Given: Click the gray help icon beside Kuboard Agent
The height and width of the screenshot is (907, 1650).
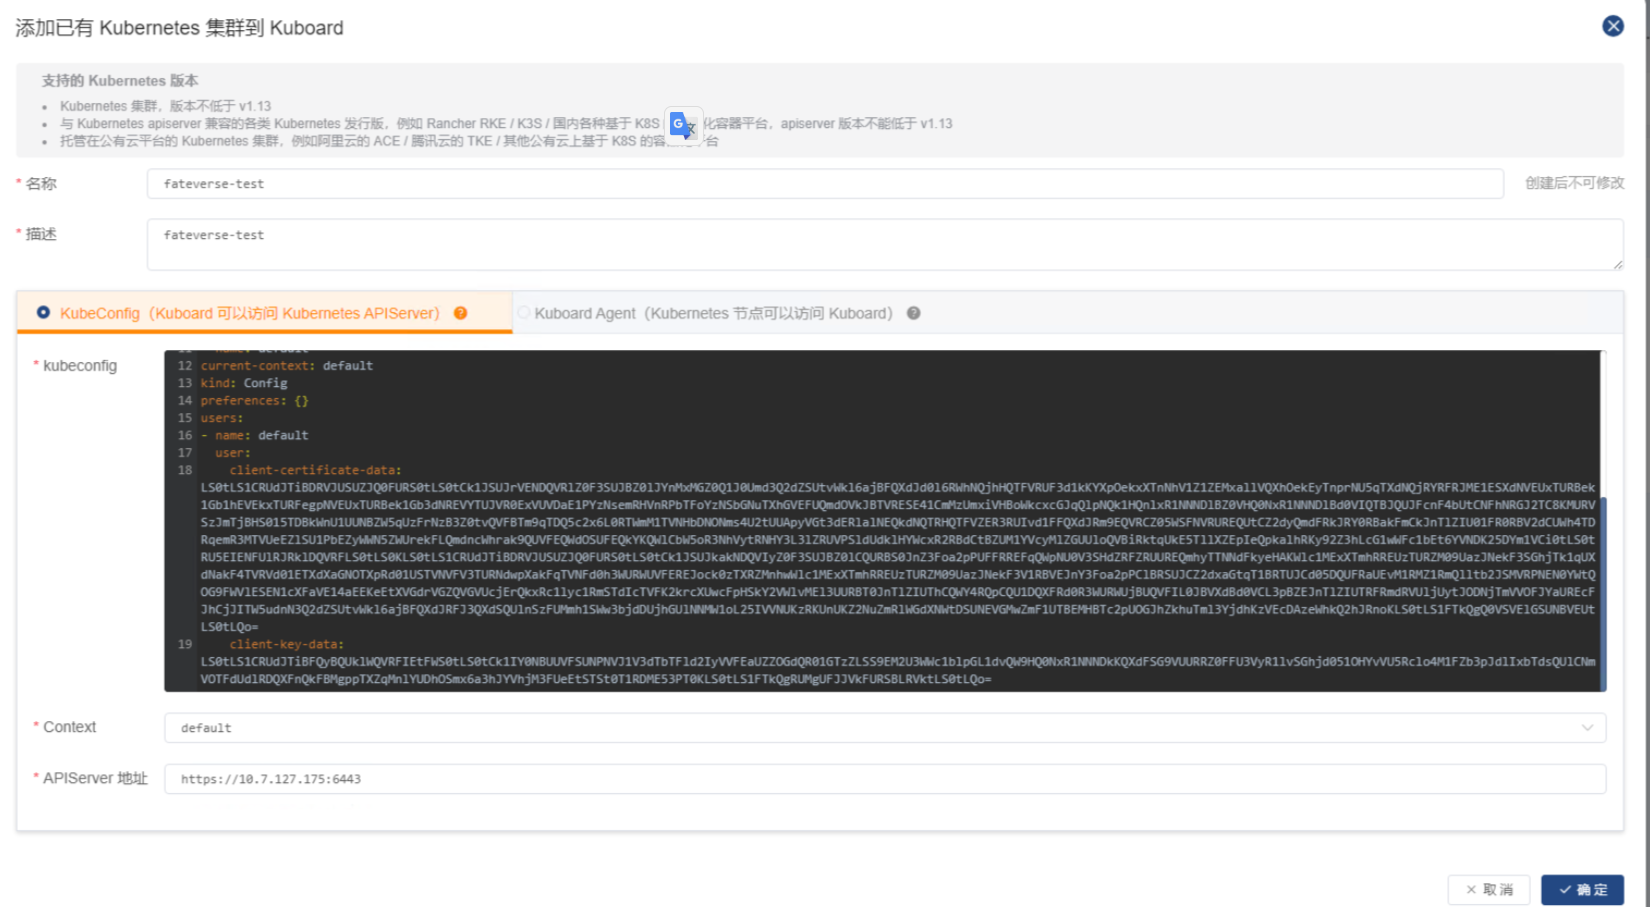Looking at the screenshot, I should (913, 313).
